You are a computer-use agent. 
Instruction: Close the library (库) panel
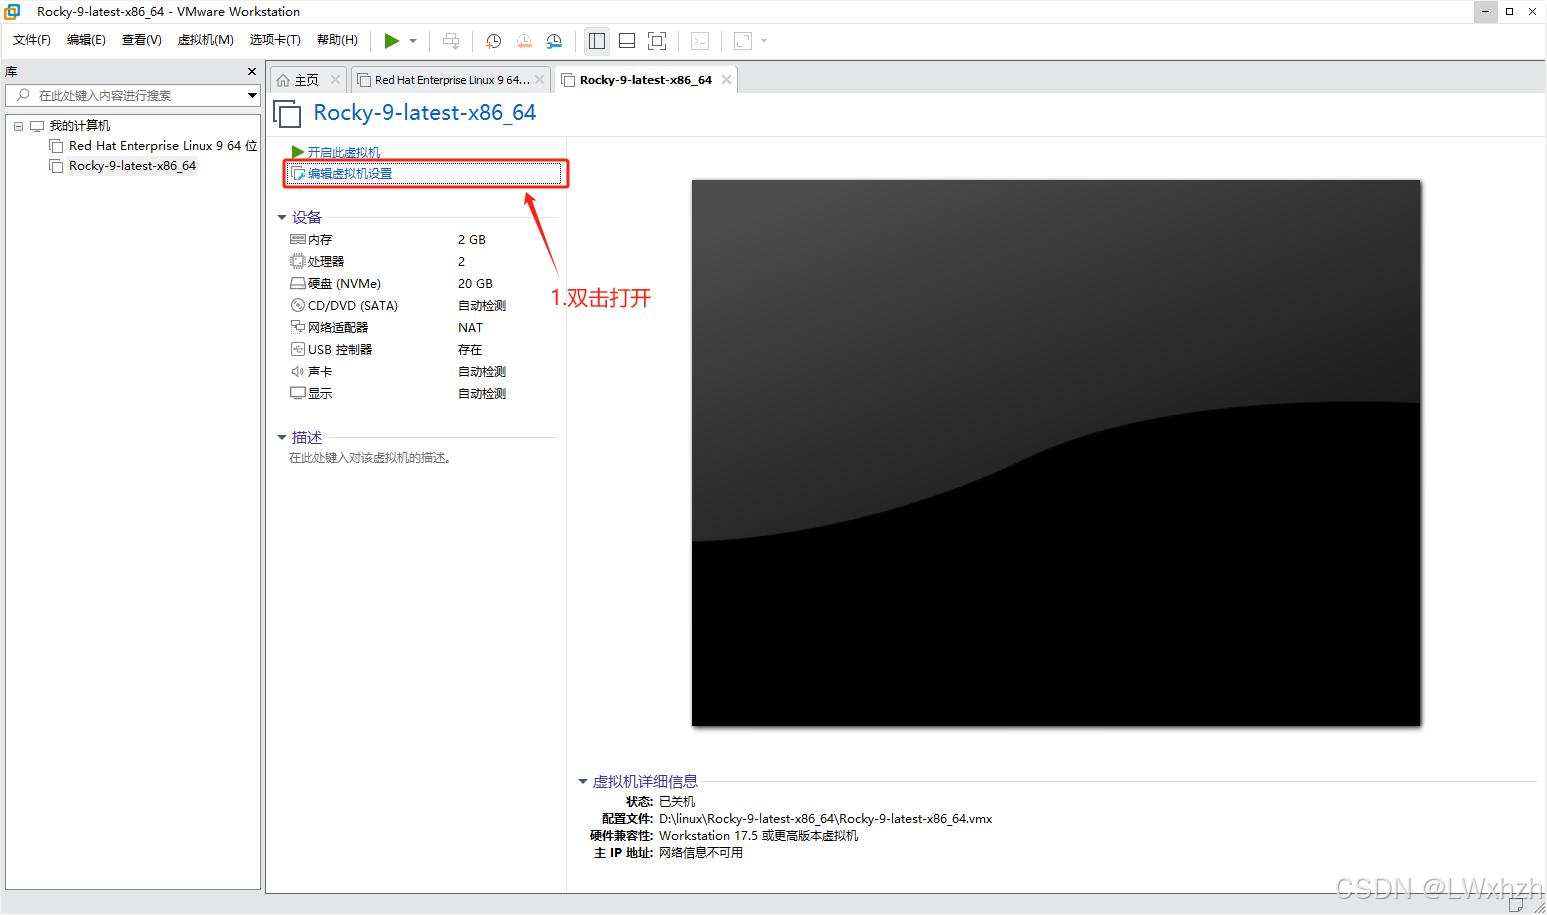tap(252, 72)
